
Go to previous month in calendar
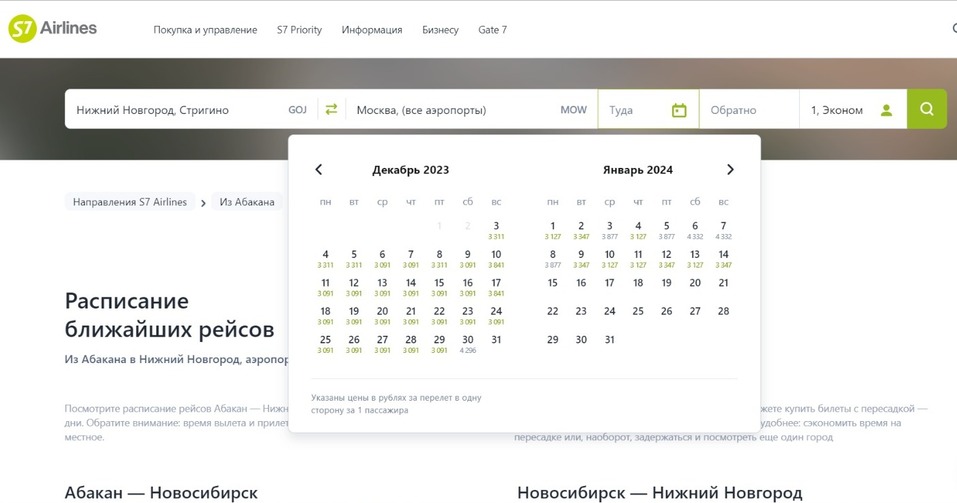(x=319, y=170)
